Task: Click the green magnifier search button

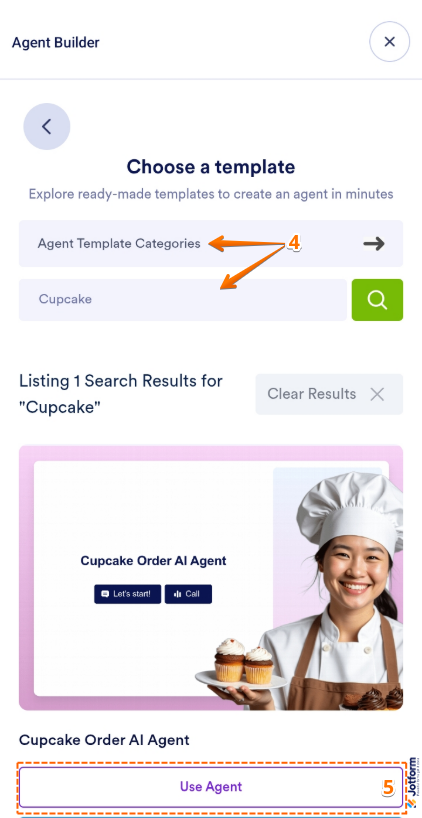Action: point(377,299)
